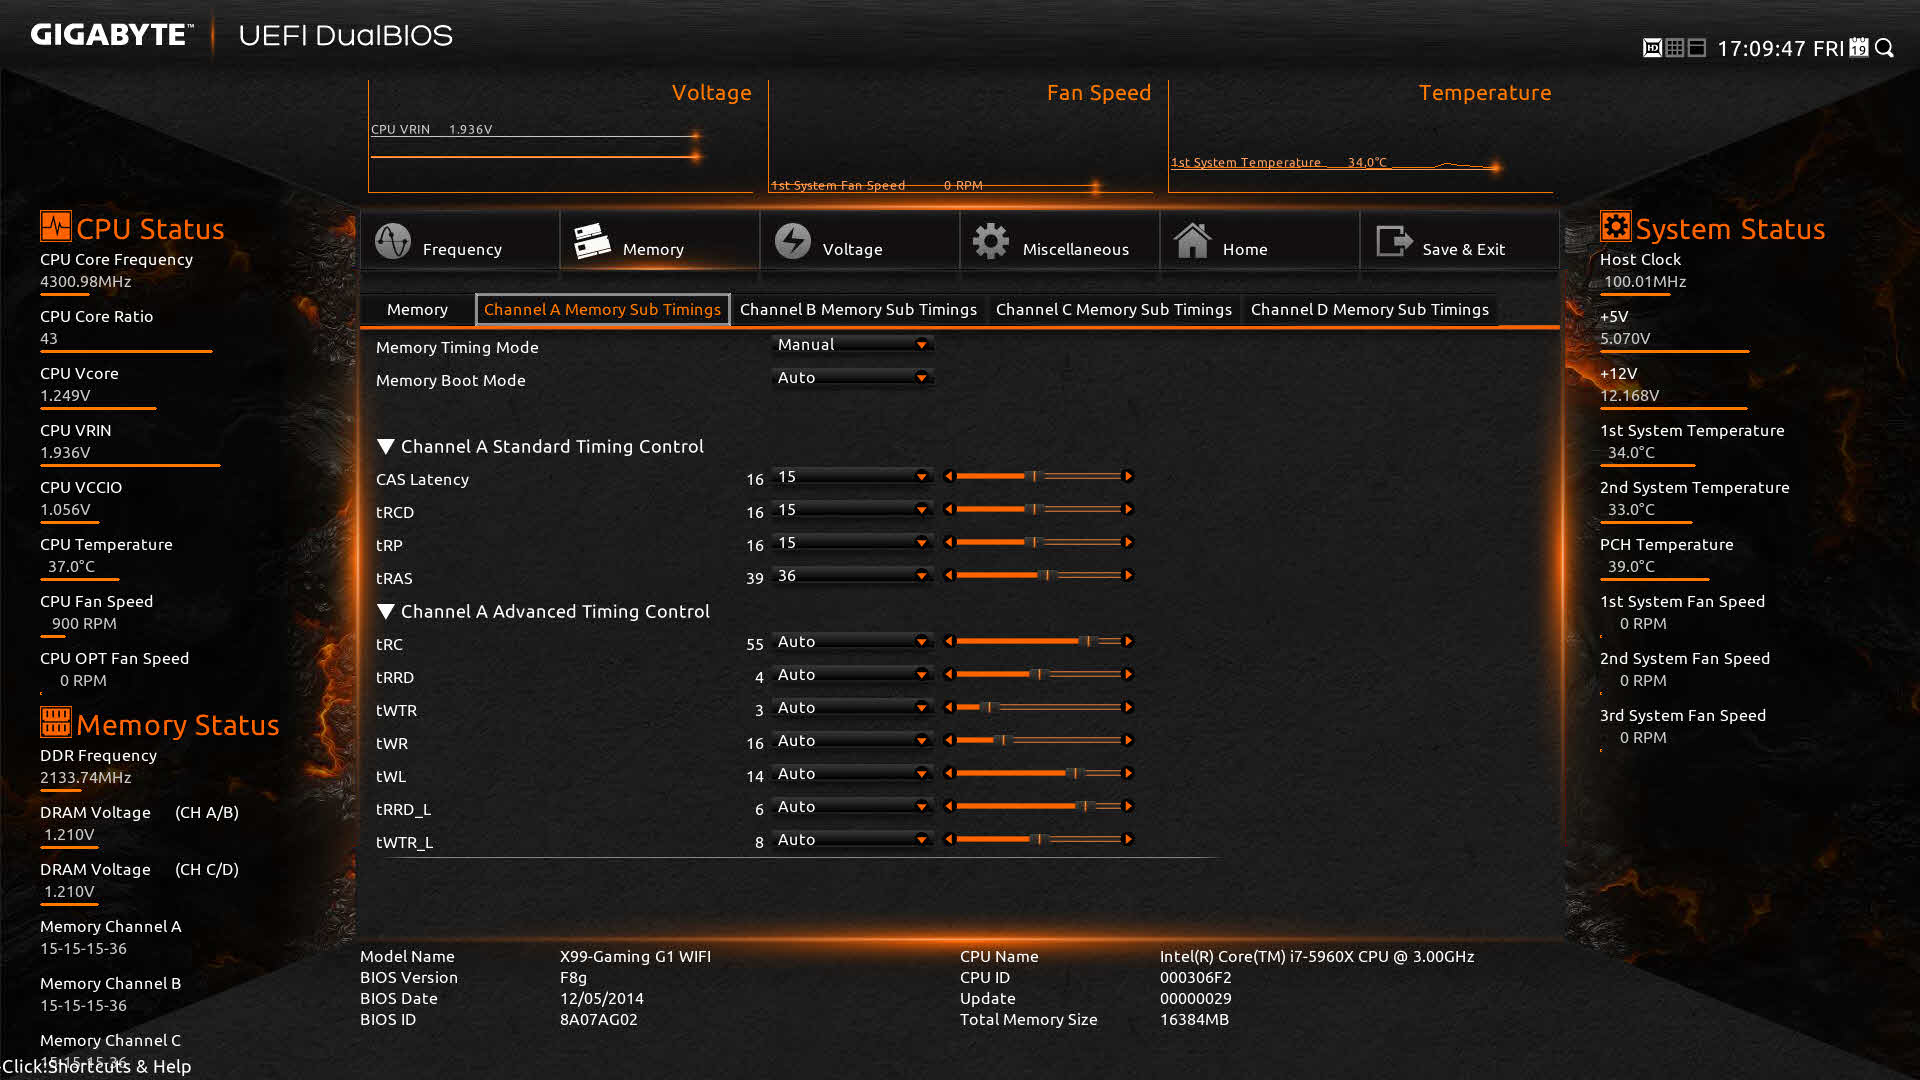
Task: Click the window layout mode icon
Action: point(1697,48)
